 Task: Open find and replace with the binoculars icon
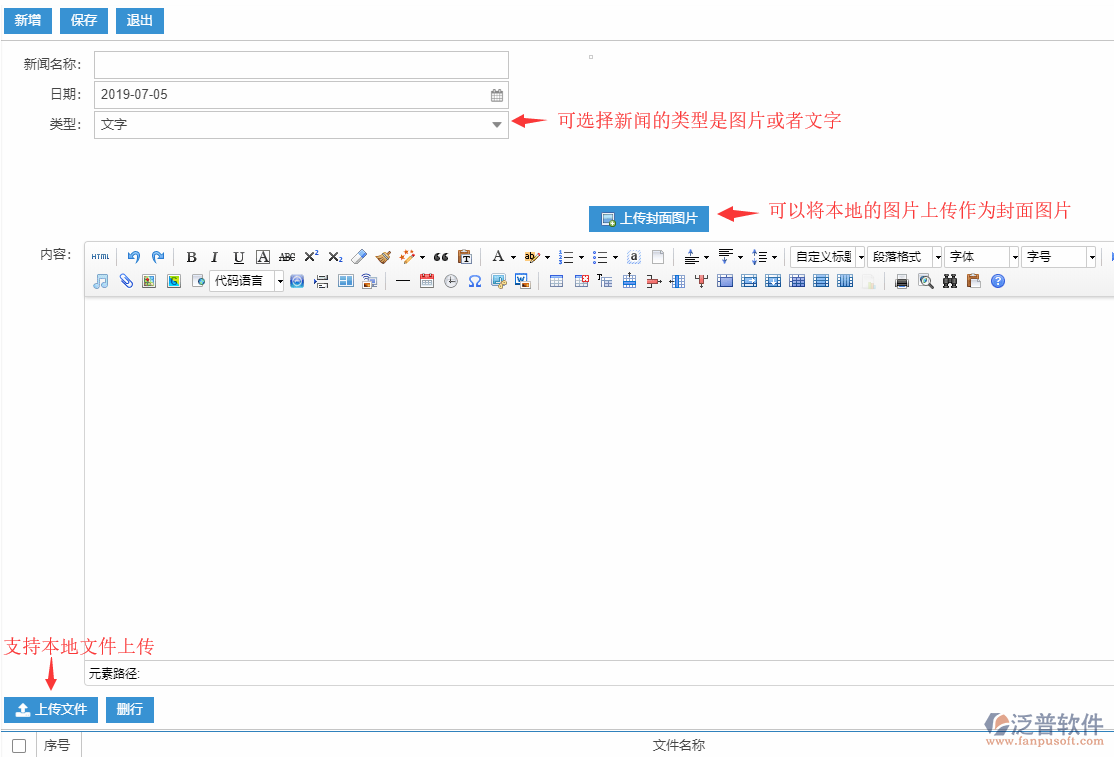[948, 281]
